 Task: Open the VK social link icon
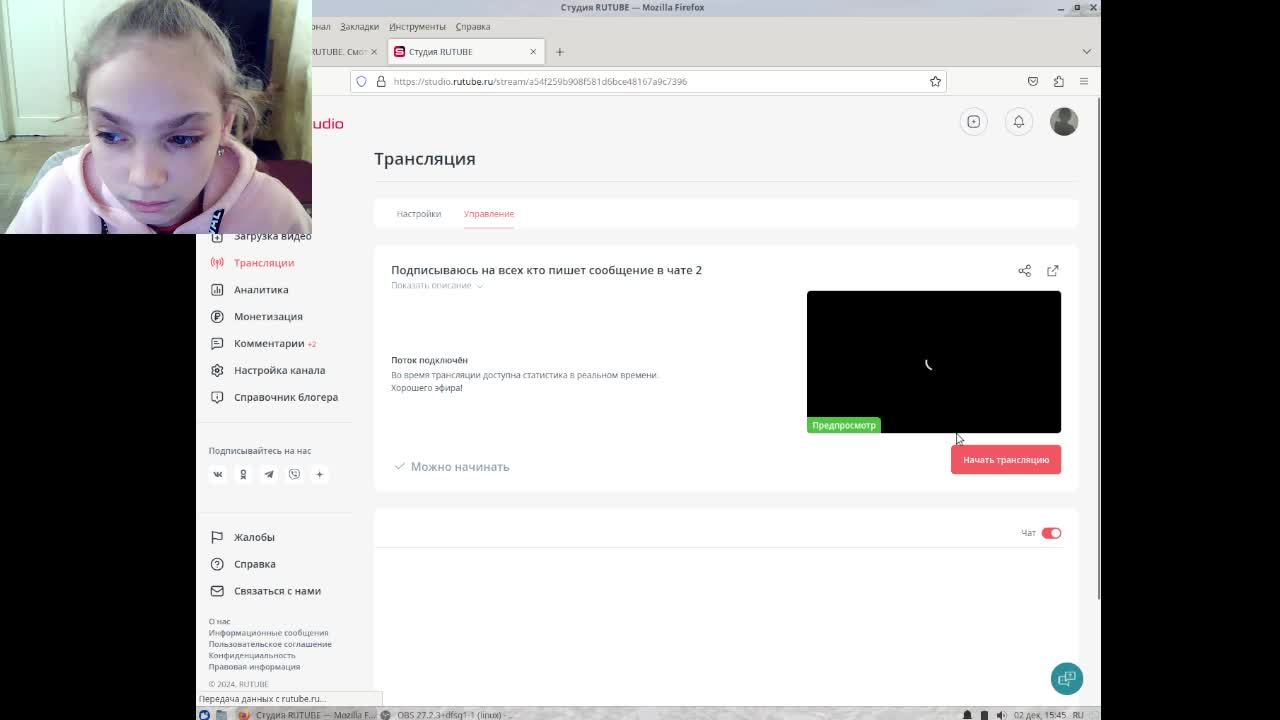click(217, 474)
